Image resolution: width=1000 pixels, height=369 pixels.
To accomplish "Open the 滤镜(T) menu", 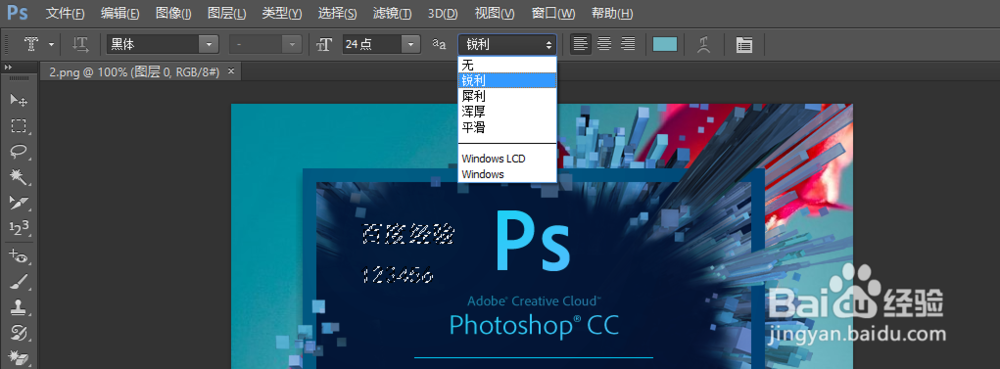I will (x=391, y=13).
